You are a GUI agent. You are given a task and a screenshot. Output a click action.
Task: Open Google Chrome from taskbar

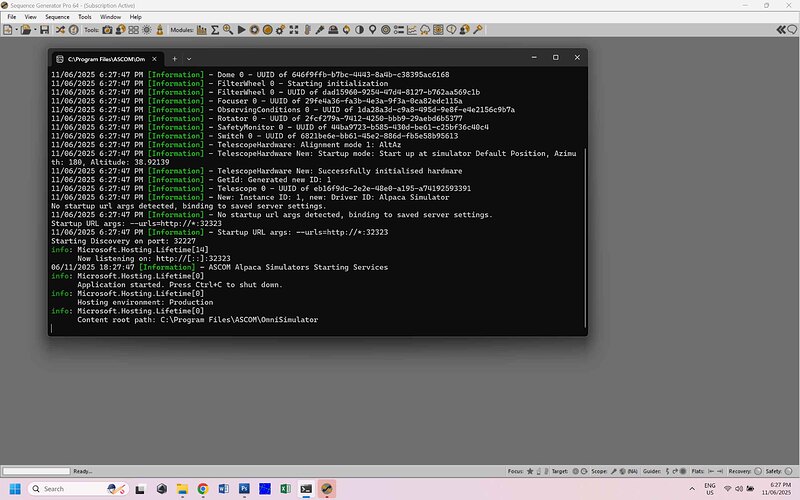coord(203,489)
